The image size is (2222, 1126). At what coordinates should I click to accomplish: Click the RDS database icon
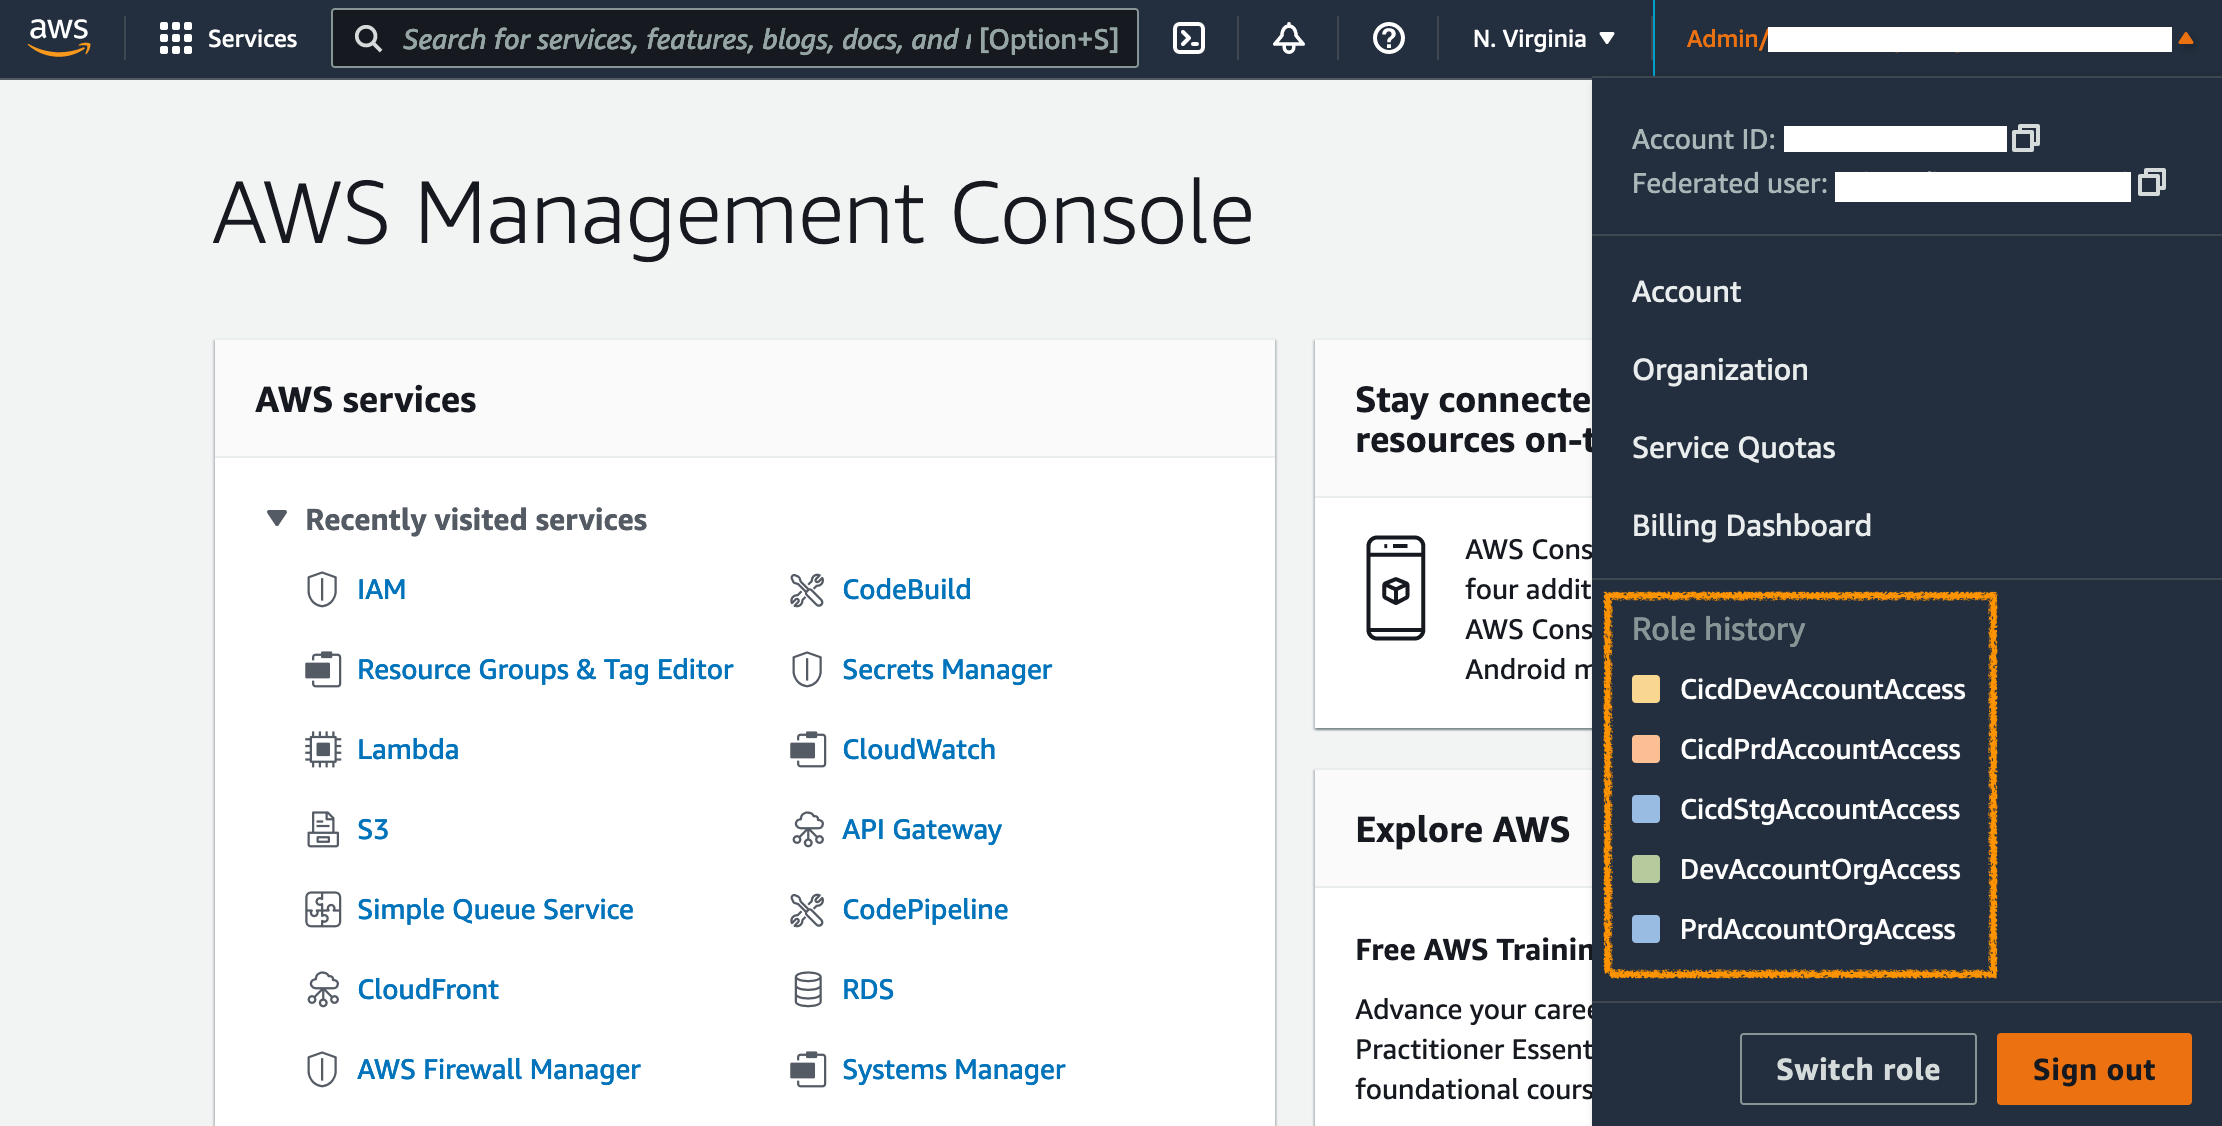coord(807,989)
